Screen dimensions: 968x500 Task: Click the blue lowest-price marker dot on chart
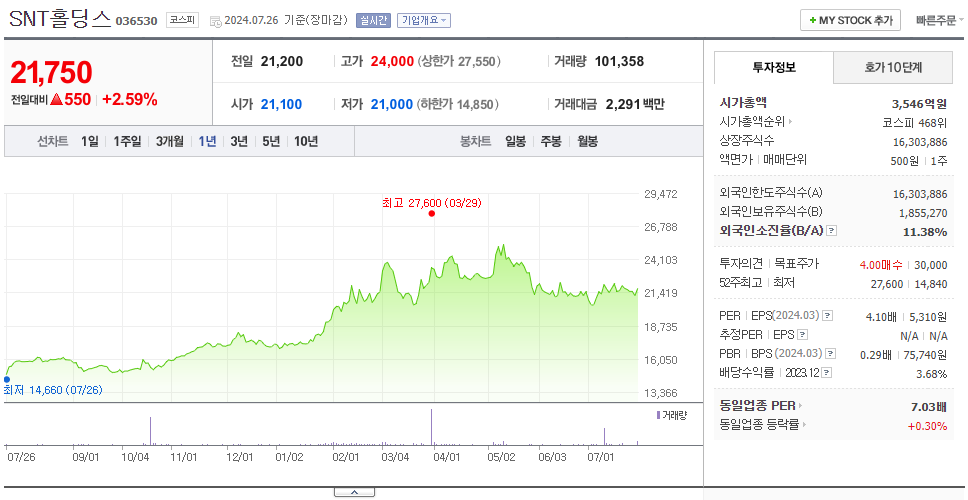point(7,380)
